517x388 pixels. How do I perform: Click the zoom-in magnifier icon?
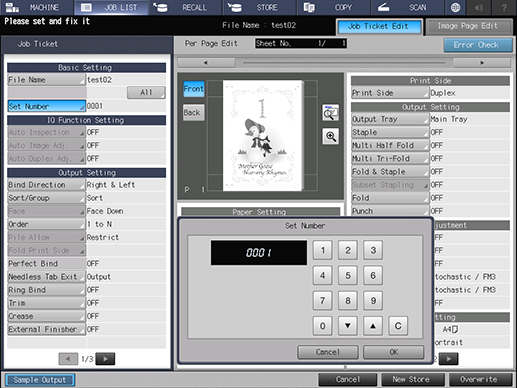coord(331,137)
